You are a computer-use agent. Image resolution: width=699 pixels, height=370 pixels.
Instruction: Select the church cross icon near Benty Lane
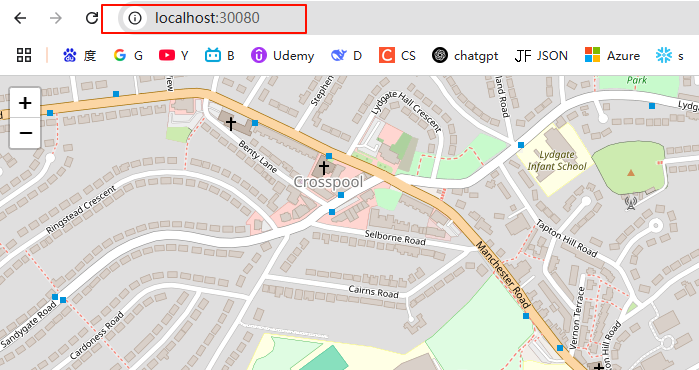point(230,123)
